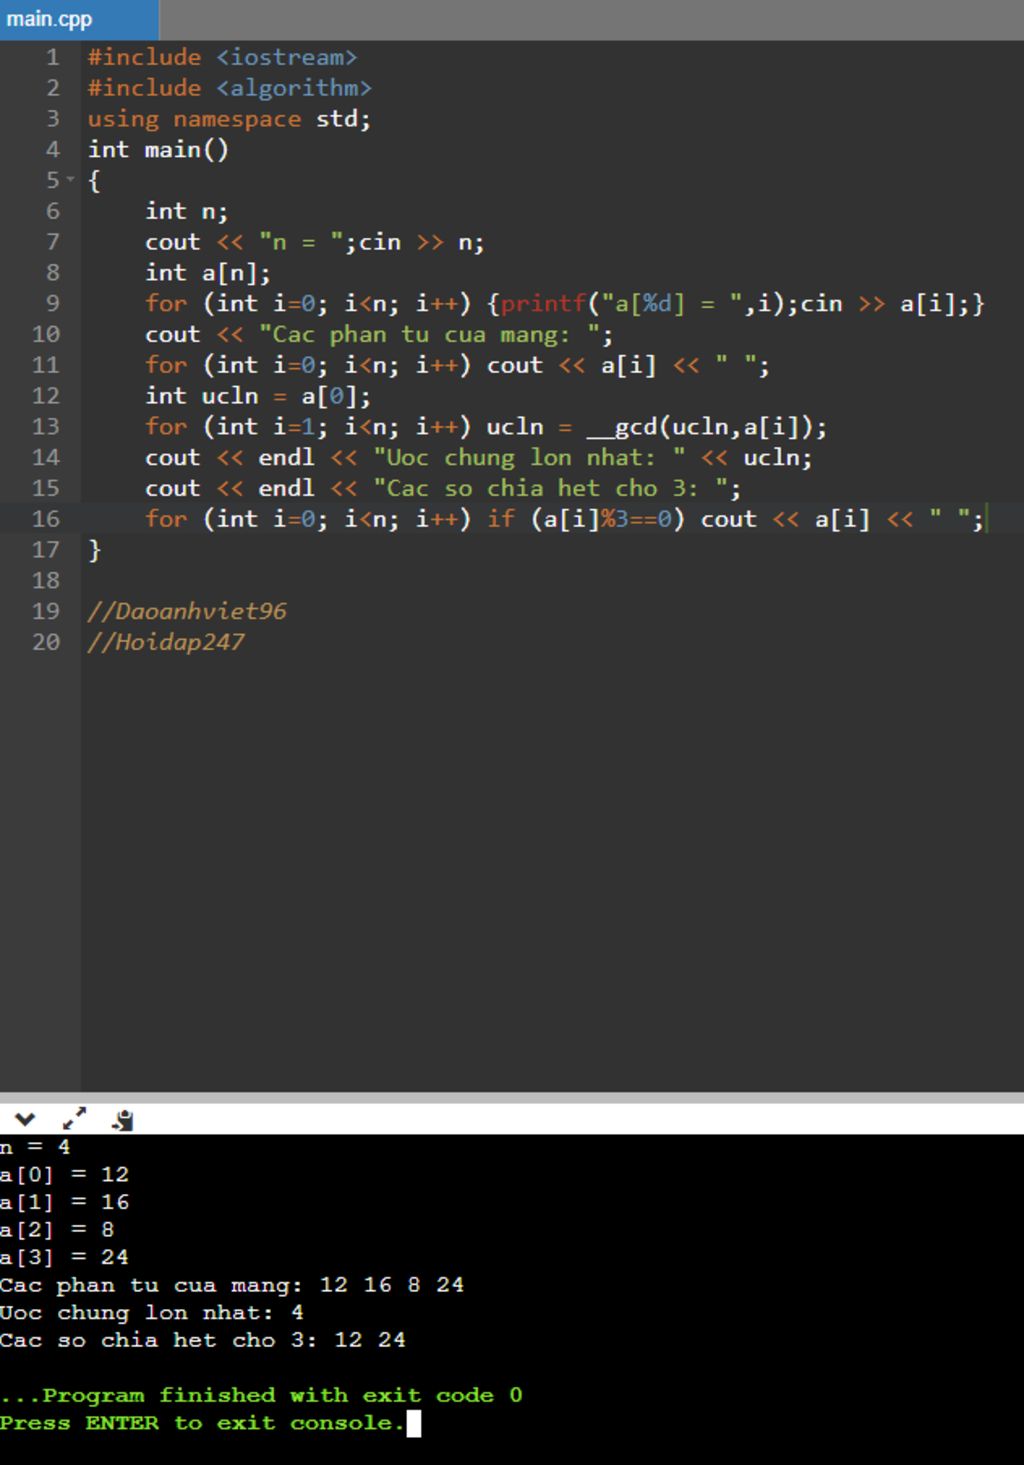Click console line 'a[1] = 16'
Image resolution: width=1024 pixels, height=1465 pixels.
pyautogui.click(x=64, y=1202)
